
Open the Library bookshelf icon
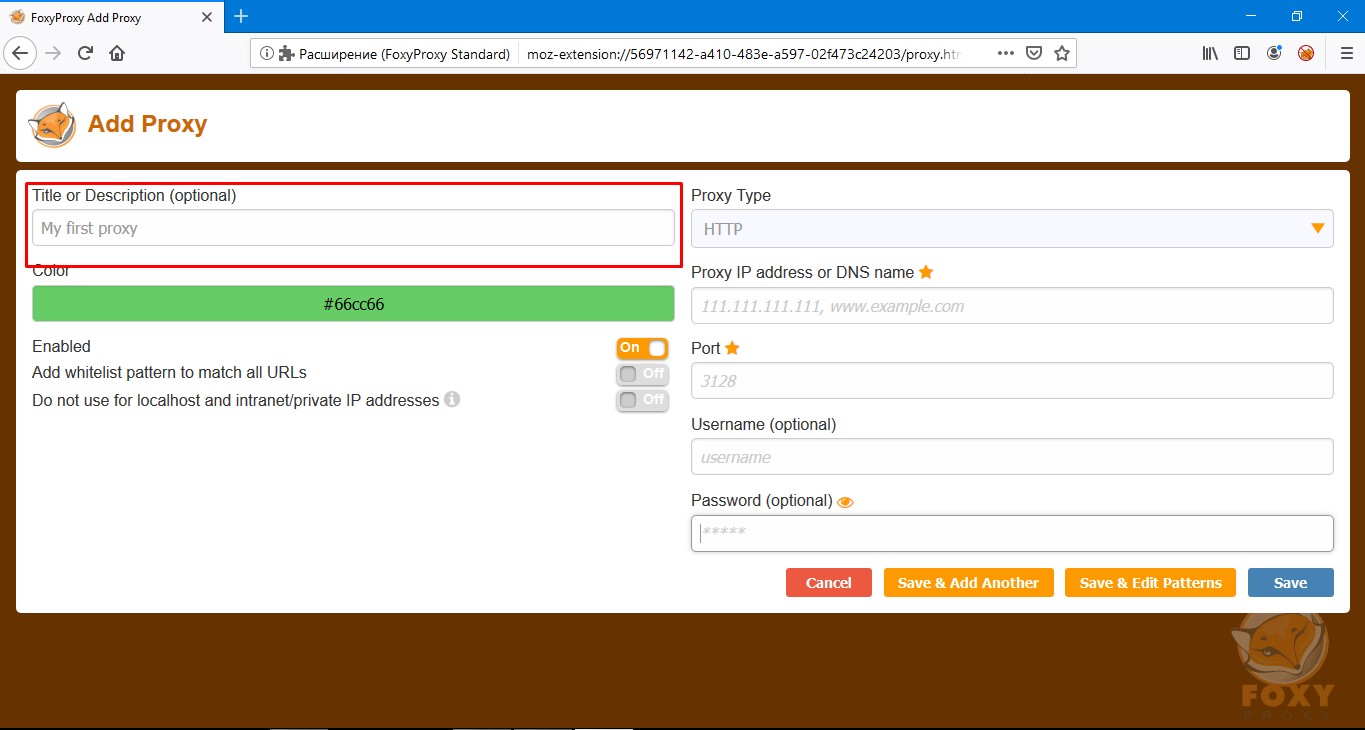tap(1210, 53)
